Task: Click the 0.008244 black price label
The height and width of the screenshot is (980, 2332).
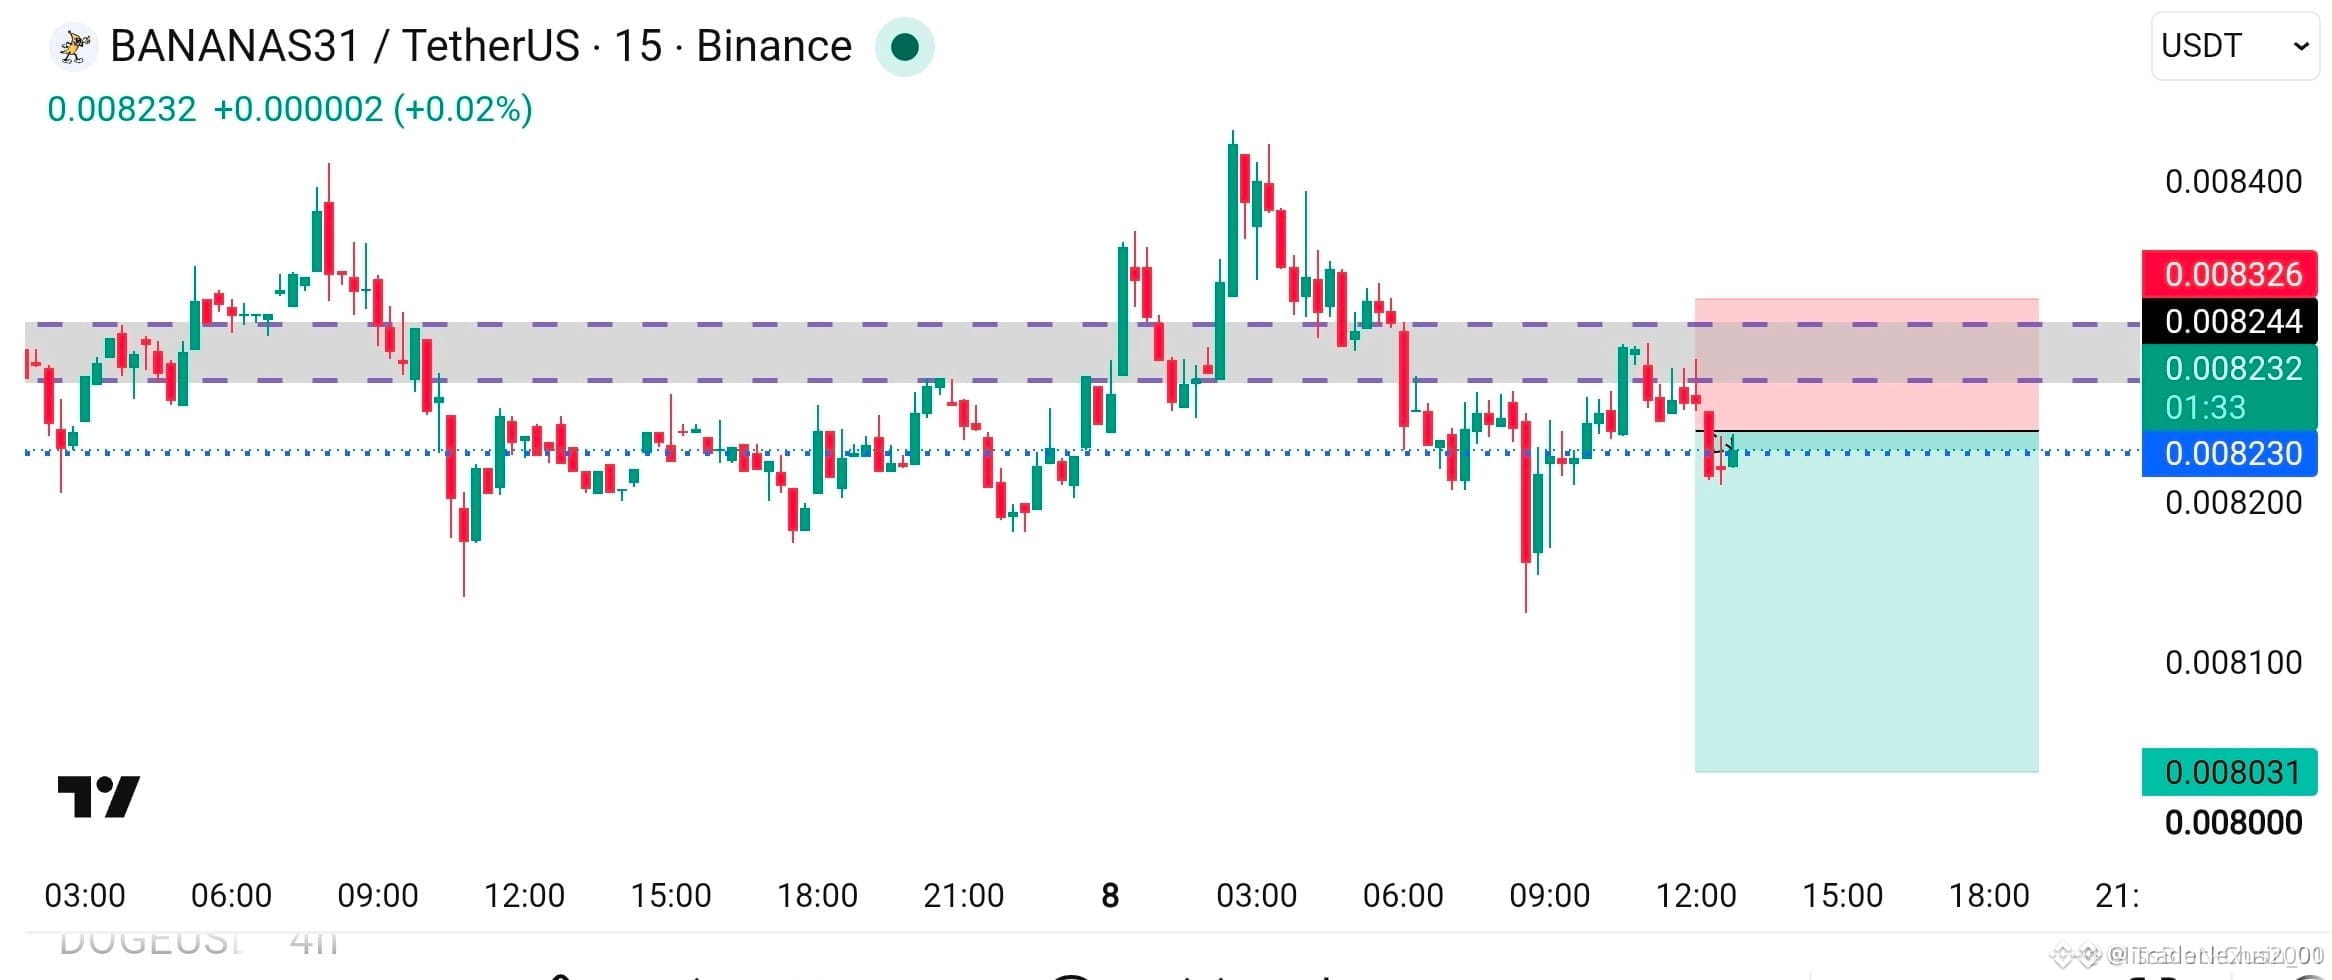Action: (2229, 321)
